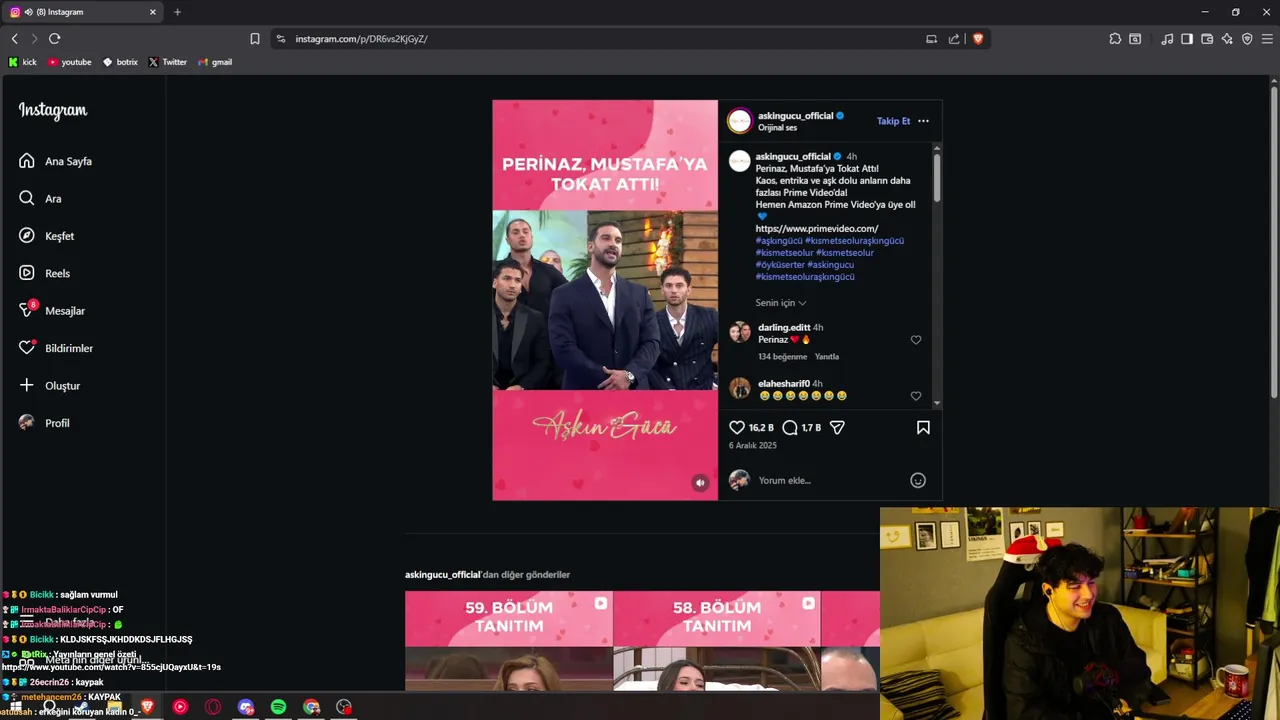Reply to darling.editt with Yanıtla
Image resolution: width=1280 pixels, height=720 pixels.
(x=827, y=357)
